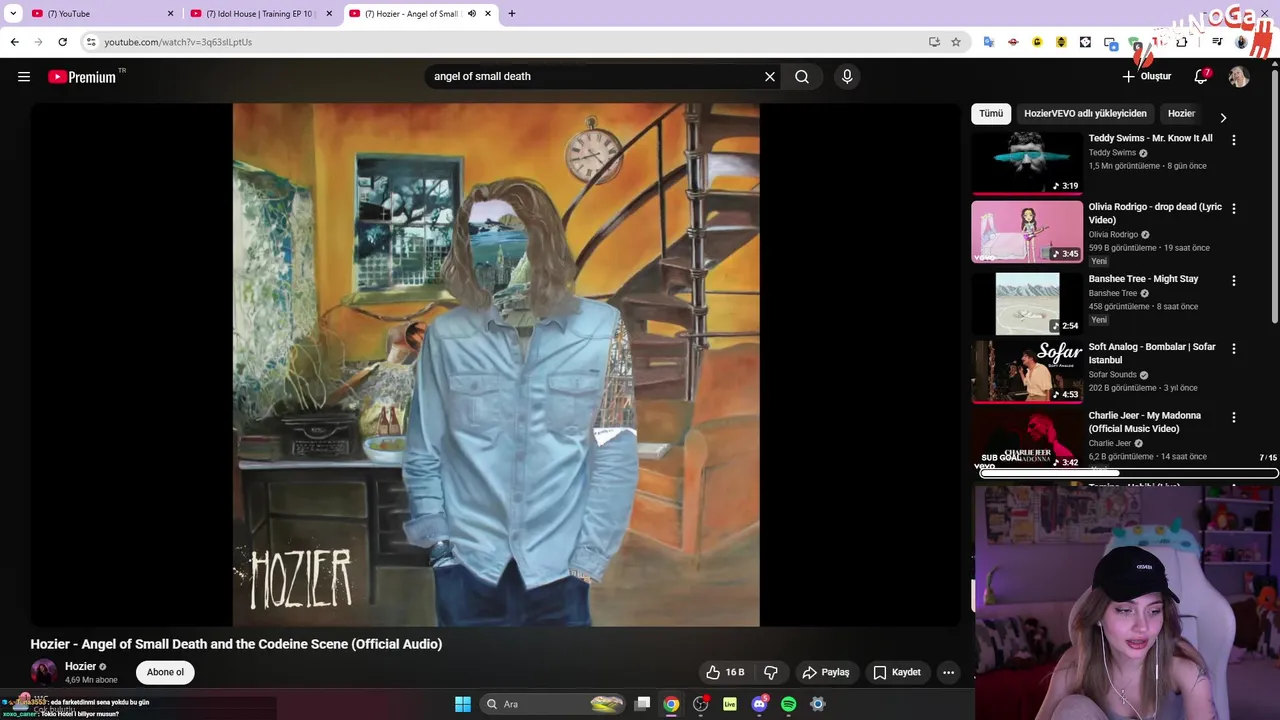Close the Hozier Angel of Small tab
This screenshot has height=720, width=1280.
(x=488, y=14)
